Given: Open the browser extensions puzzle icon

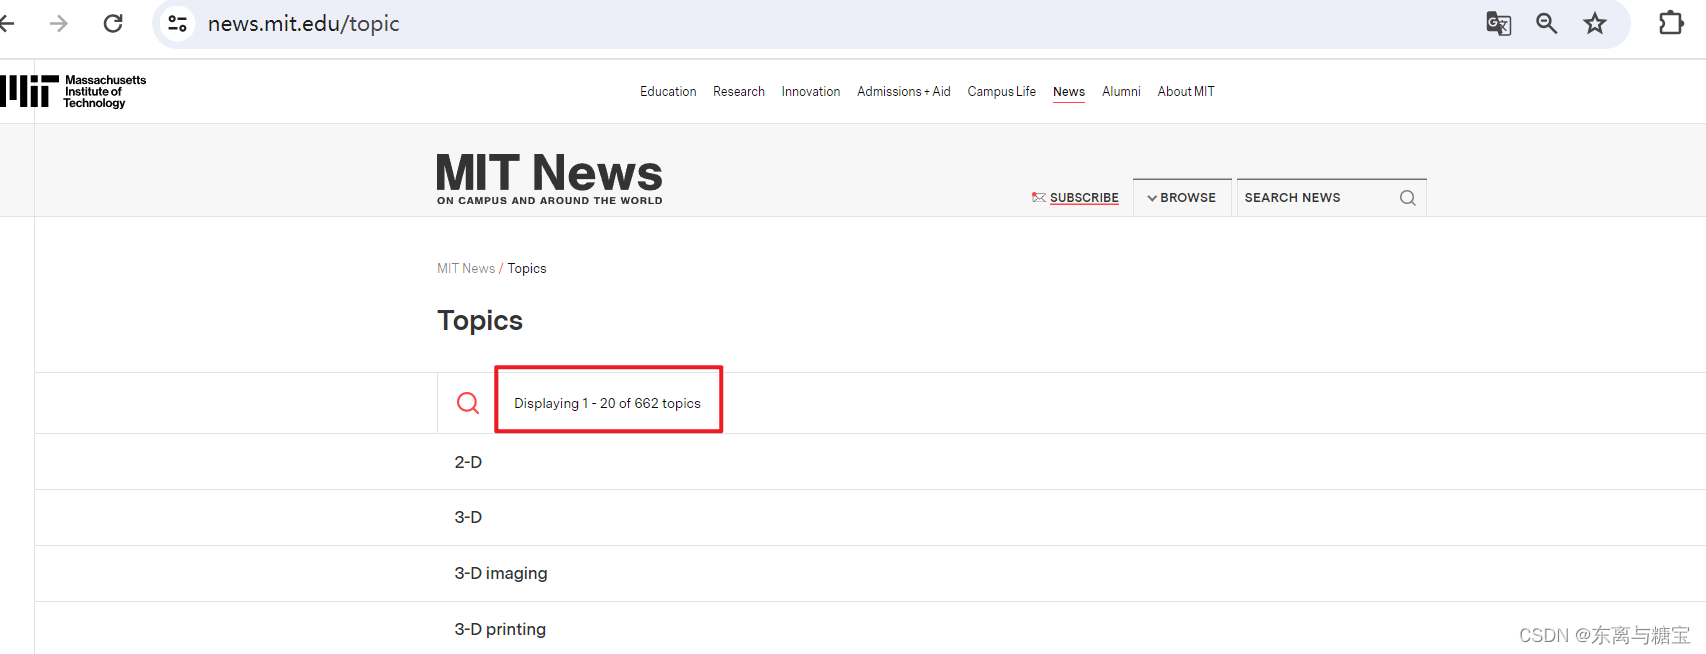Looking at the screenshot, I should pyautogui.click(x=1671, y=23).
